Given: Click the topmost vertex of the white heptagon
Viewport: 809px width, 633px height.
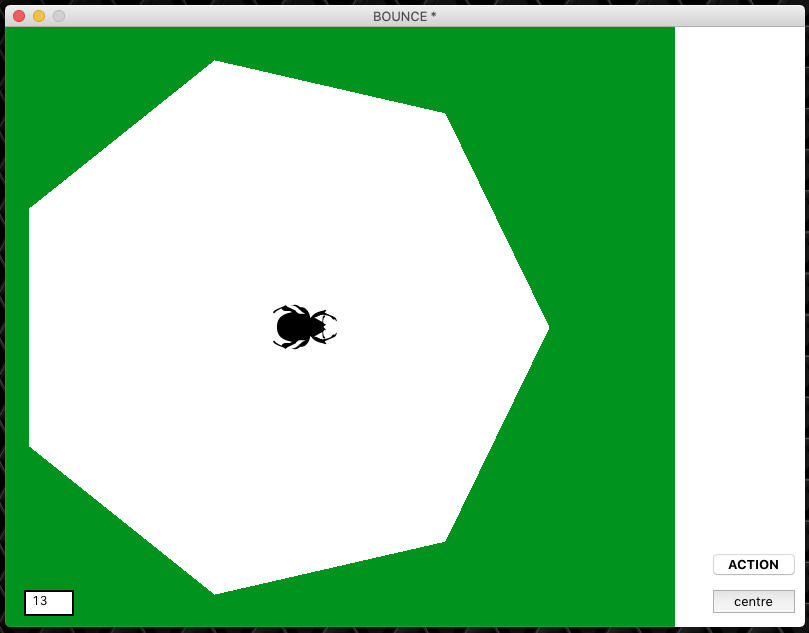Looking at the screenshot, I should pos(215,64).
